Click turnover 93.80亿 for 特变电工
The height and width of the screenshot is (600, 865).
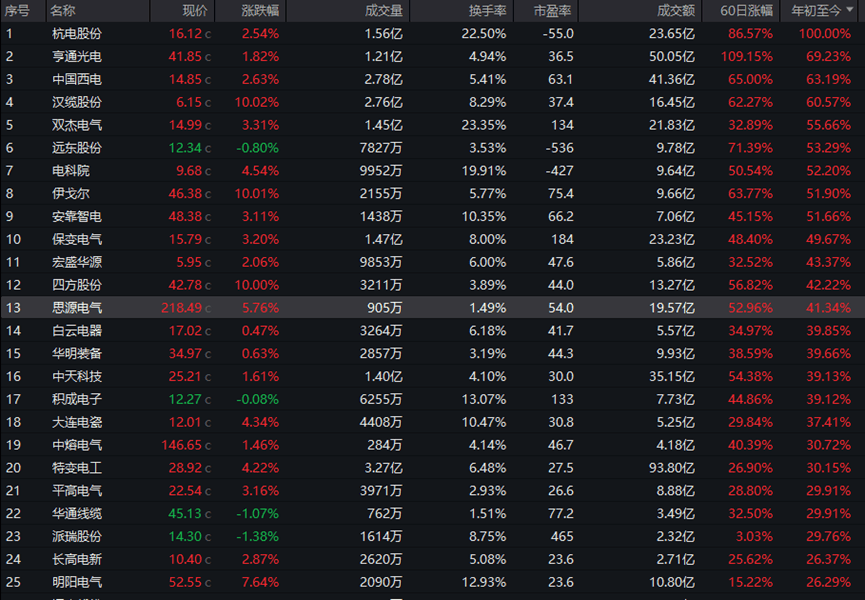click(671, 468)
